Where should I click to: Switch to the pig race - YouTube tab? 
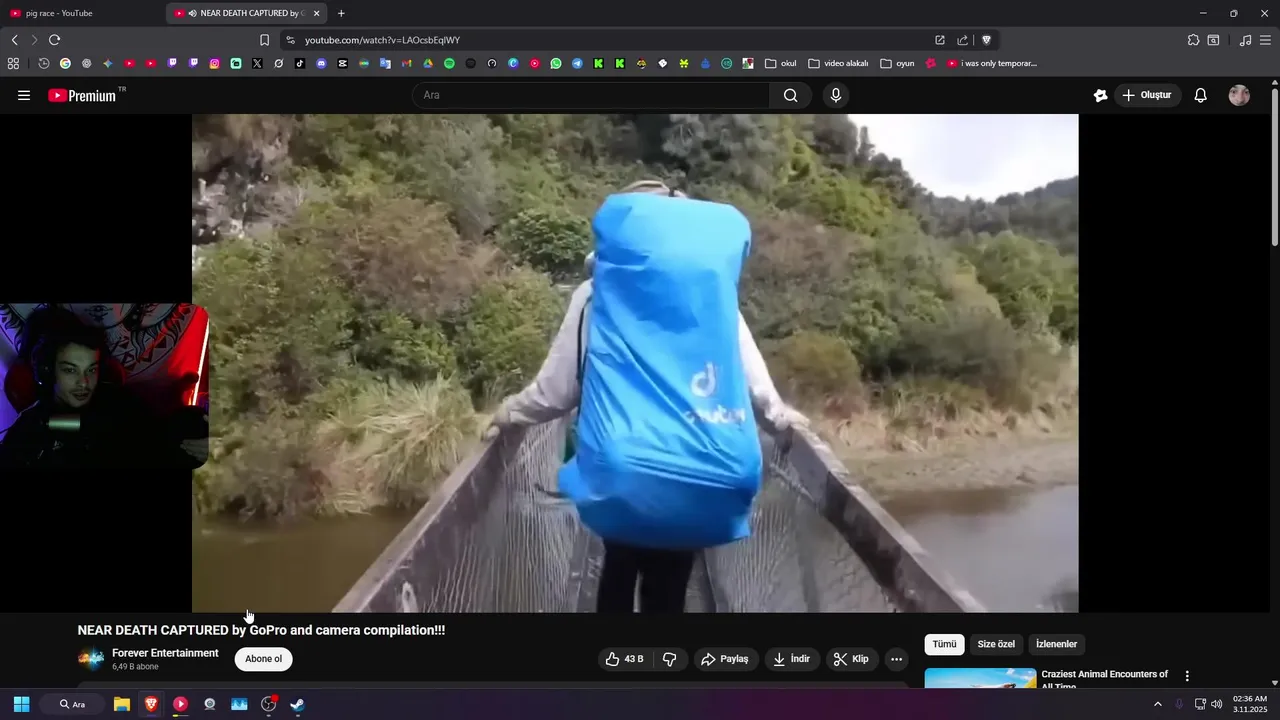coord(80,13)
